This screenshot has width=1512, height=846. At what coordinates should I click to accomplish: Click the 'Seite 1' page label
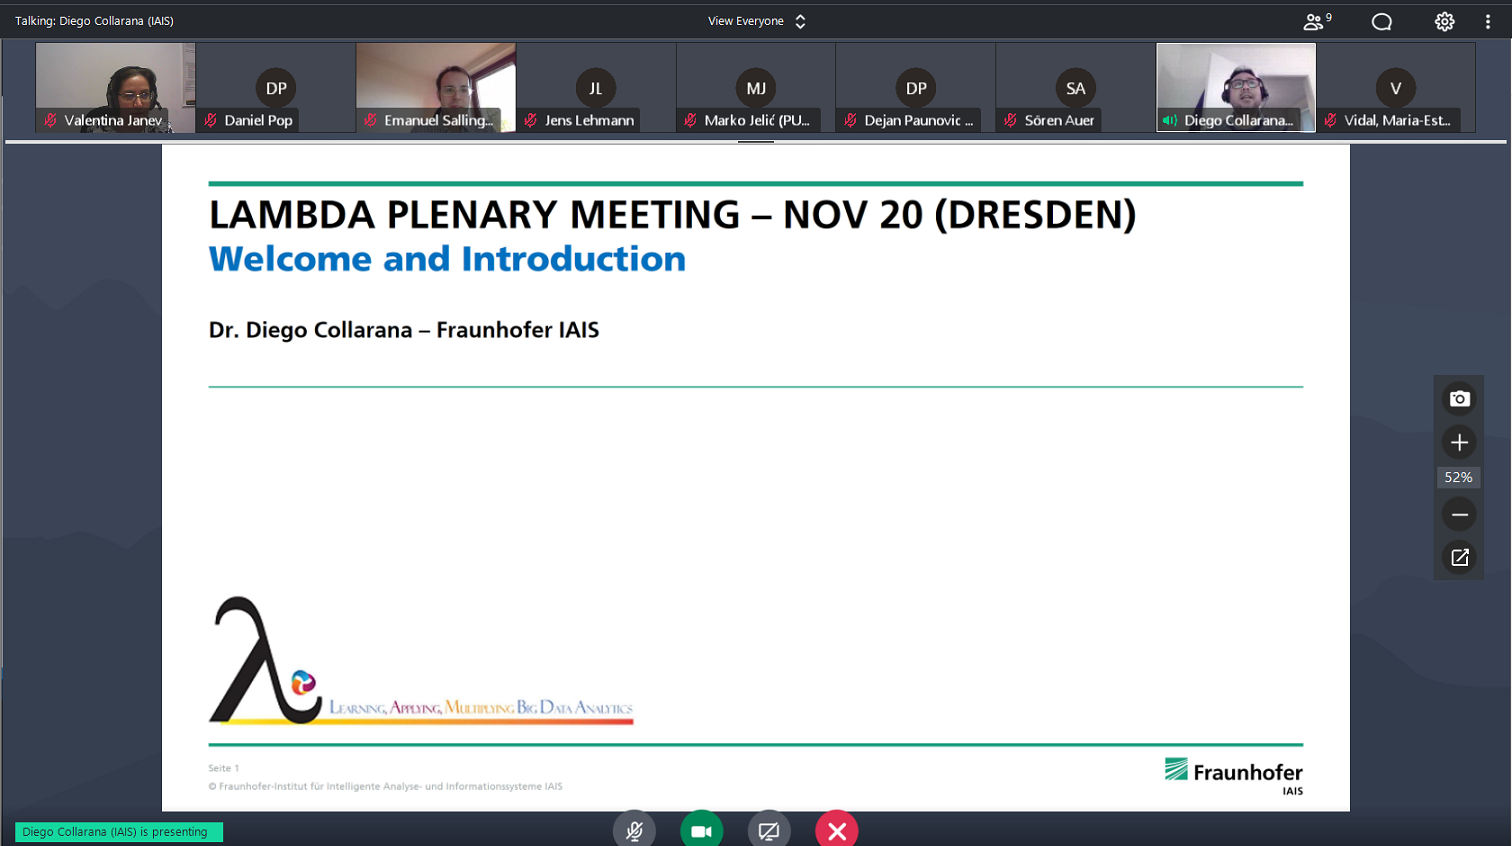tap(224, 768)
